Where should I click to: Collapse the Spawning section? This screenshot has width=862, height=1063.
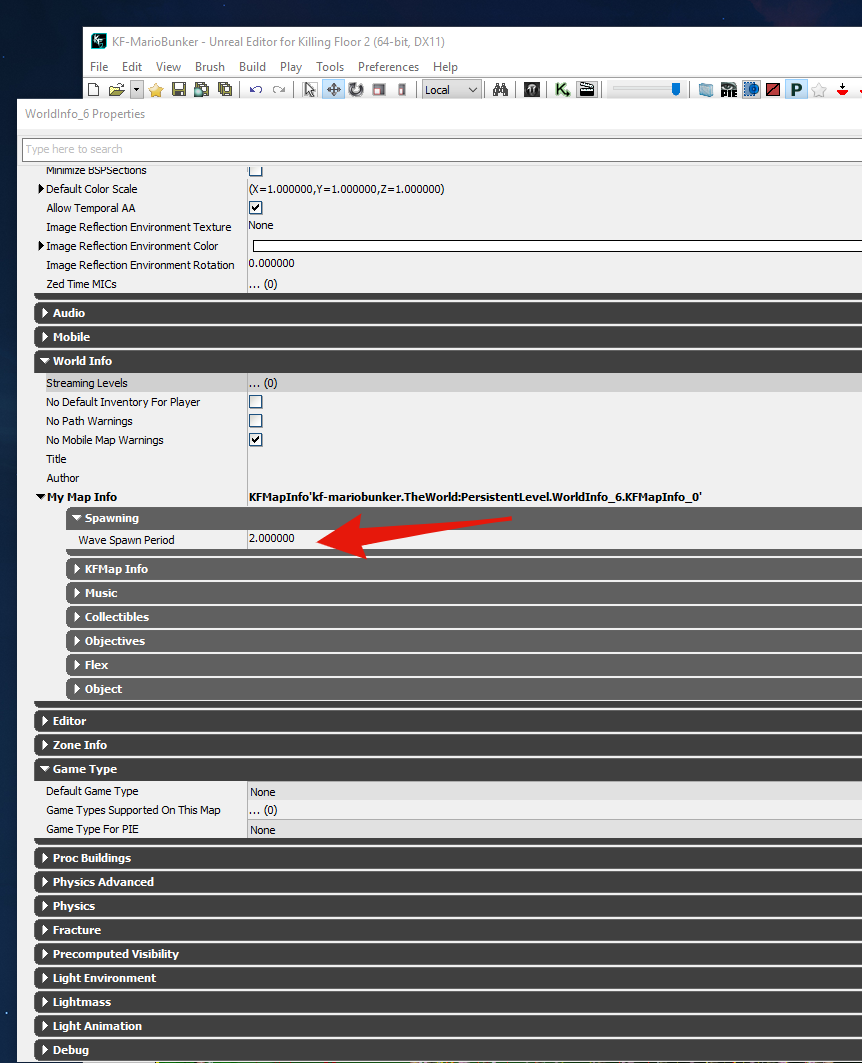click(77, 517)
